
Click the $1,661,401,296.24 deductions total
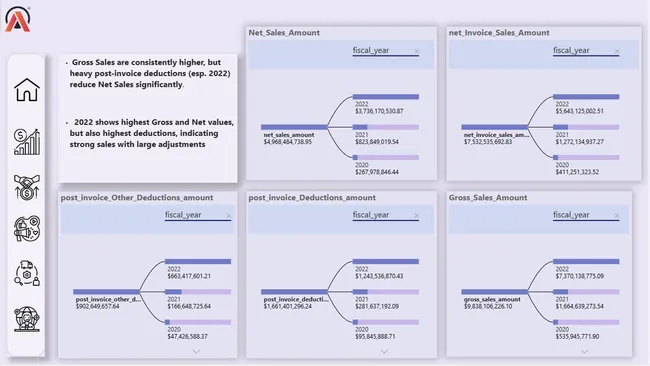point(288,306)
